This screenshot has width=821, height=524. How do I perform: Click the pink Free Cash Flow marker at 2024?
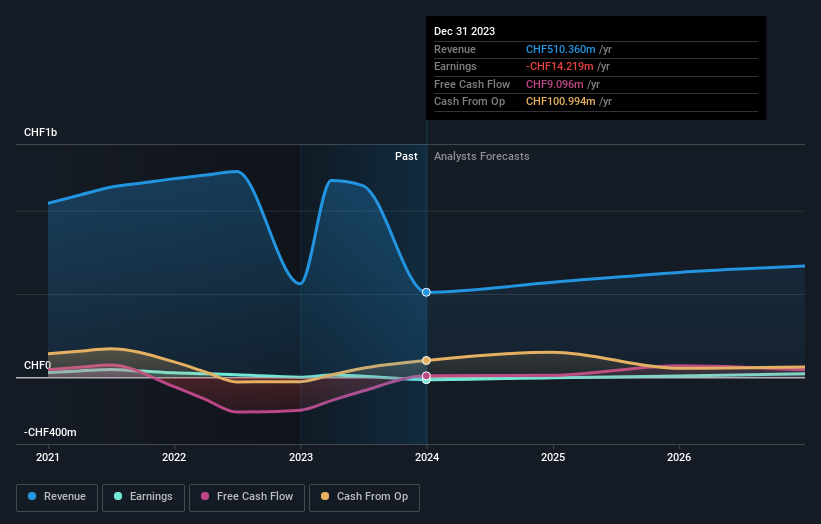[426, 375]
